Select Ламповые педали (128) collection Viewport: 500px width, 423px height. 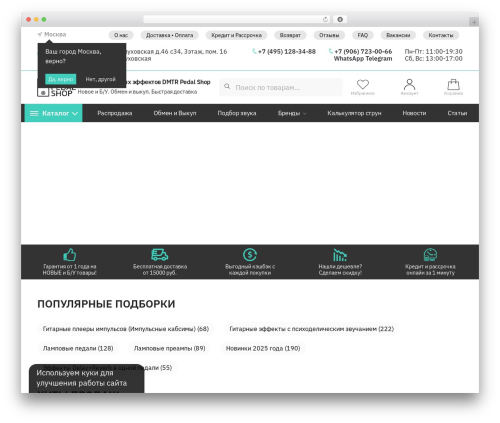78,348
